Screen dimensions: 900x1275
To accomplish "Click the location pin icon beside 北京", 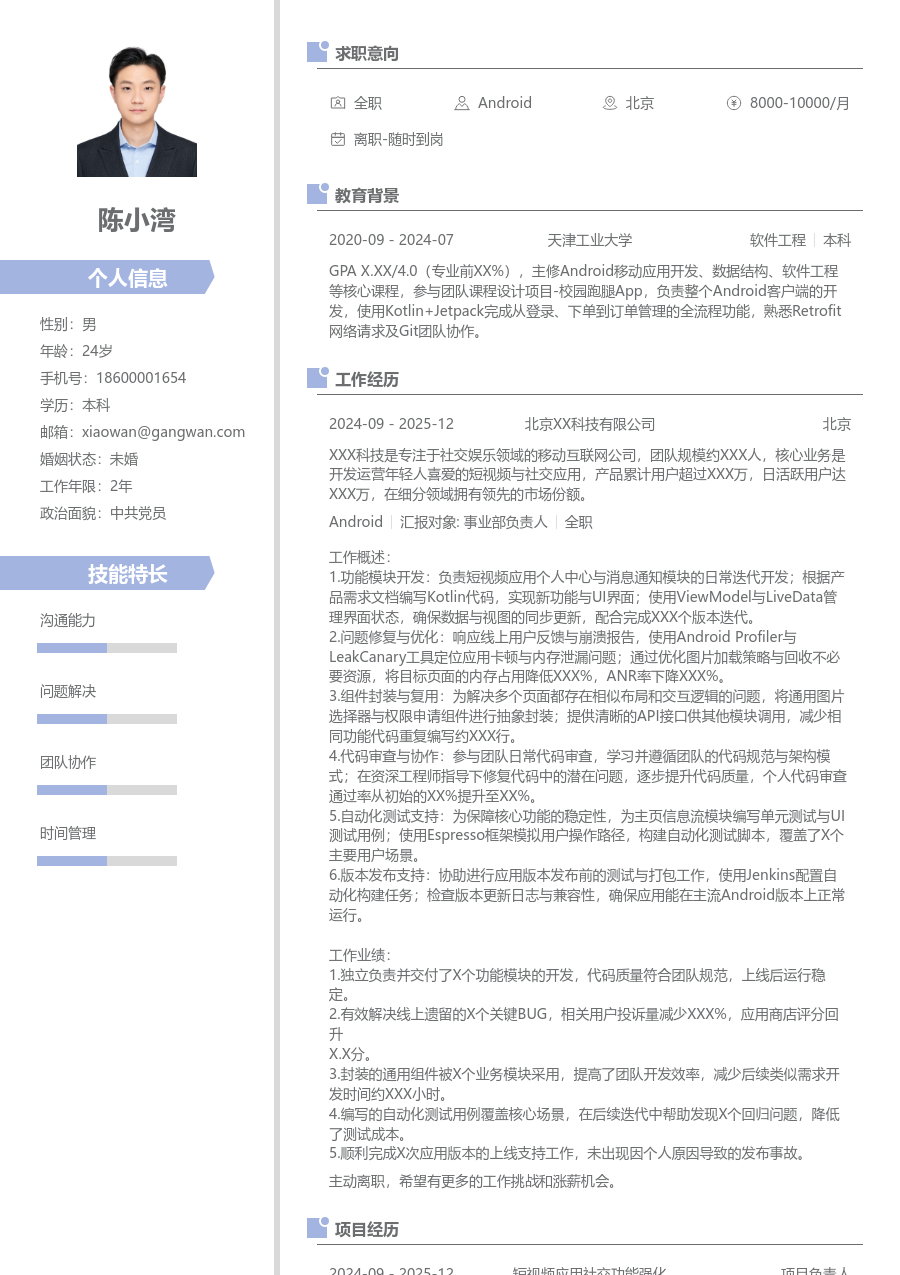I will click(x=610, y=102).
